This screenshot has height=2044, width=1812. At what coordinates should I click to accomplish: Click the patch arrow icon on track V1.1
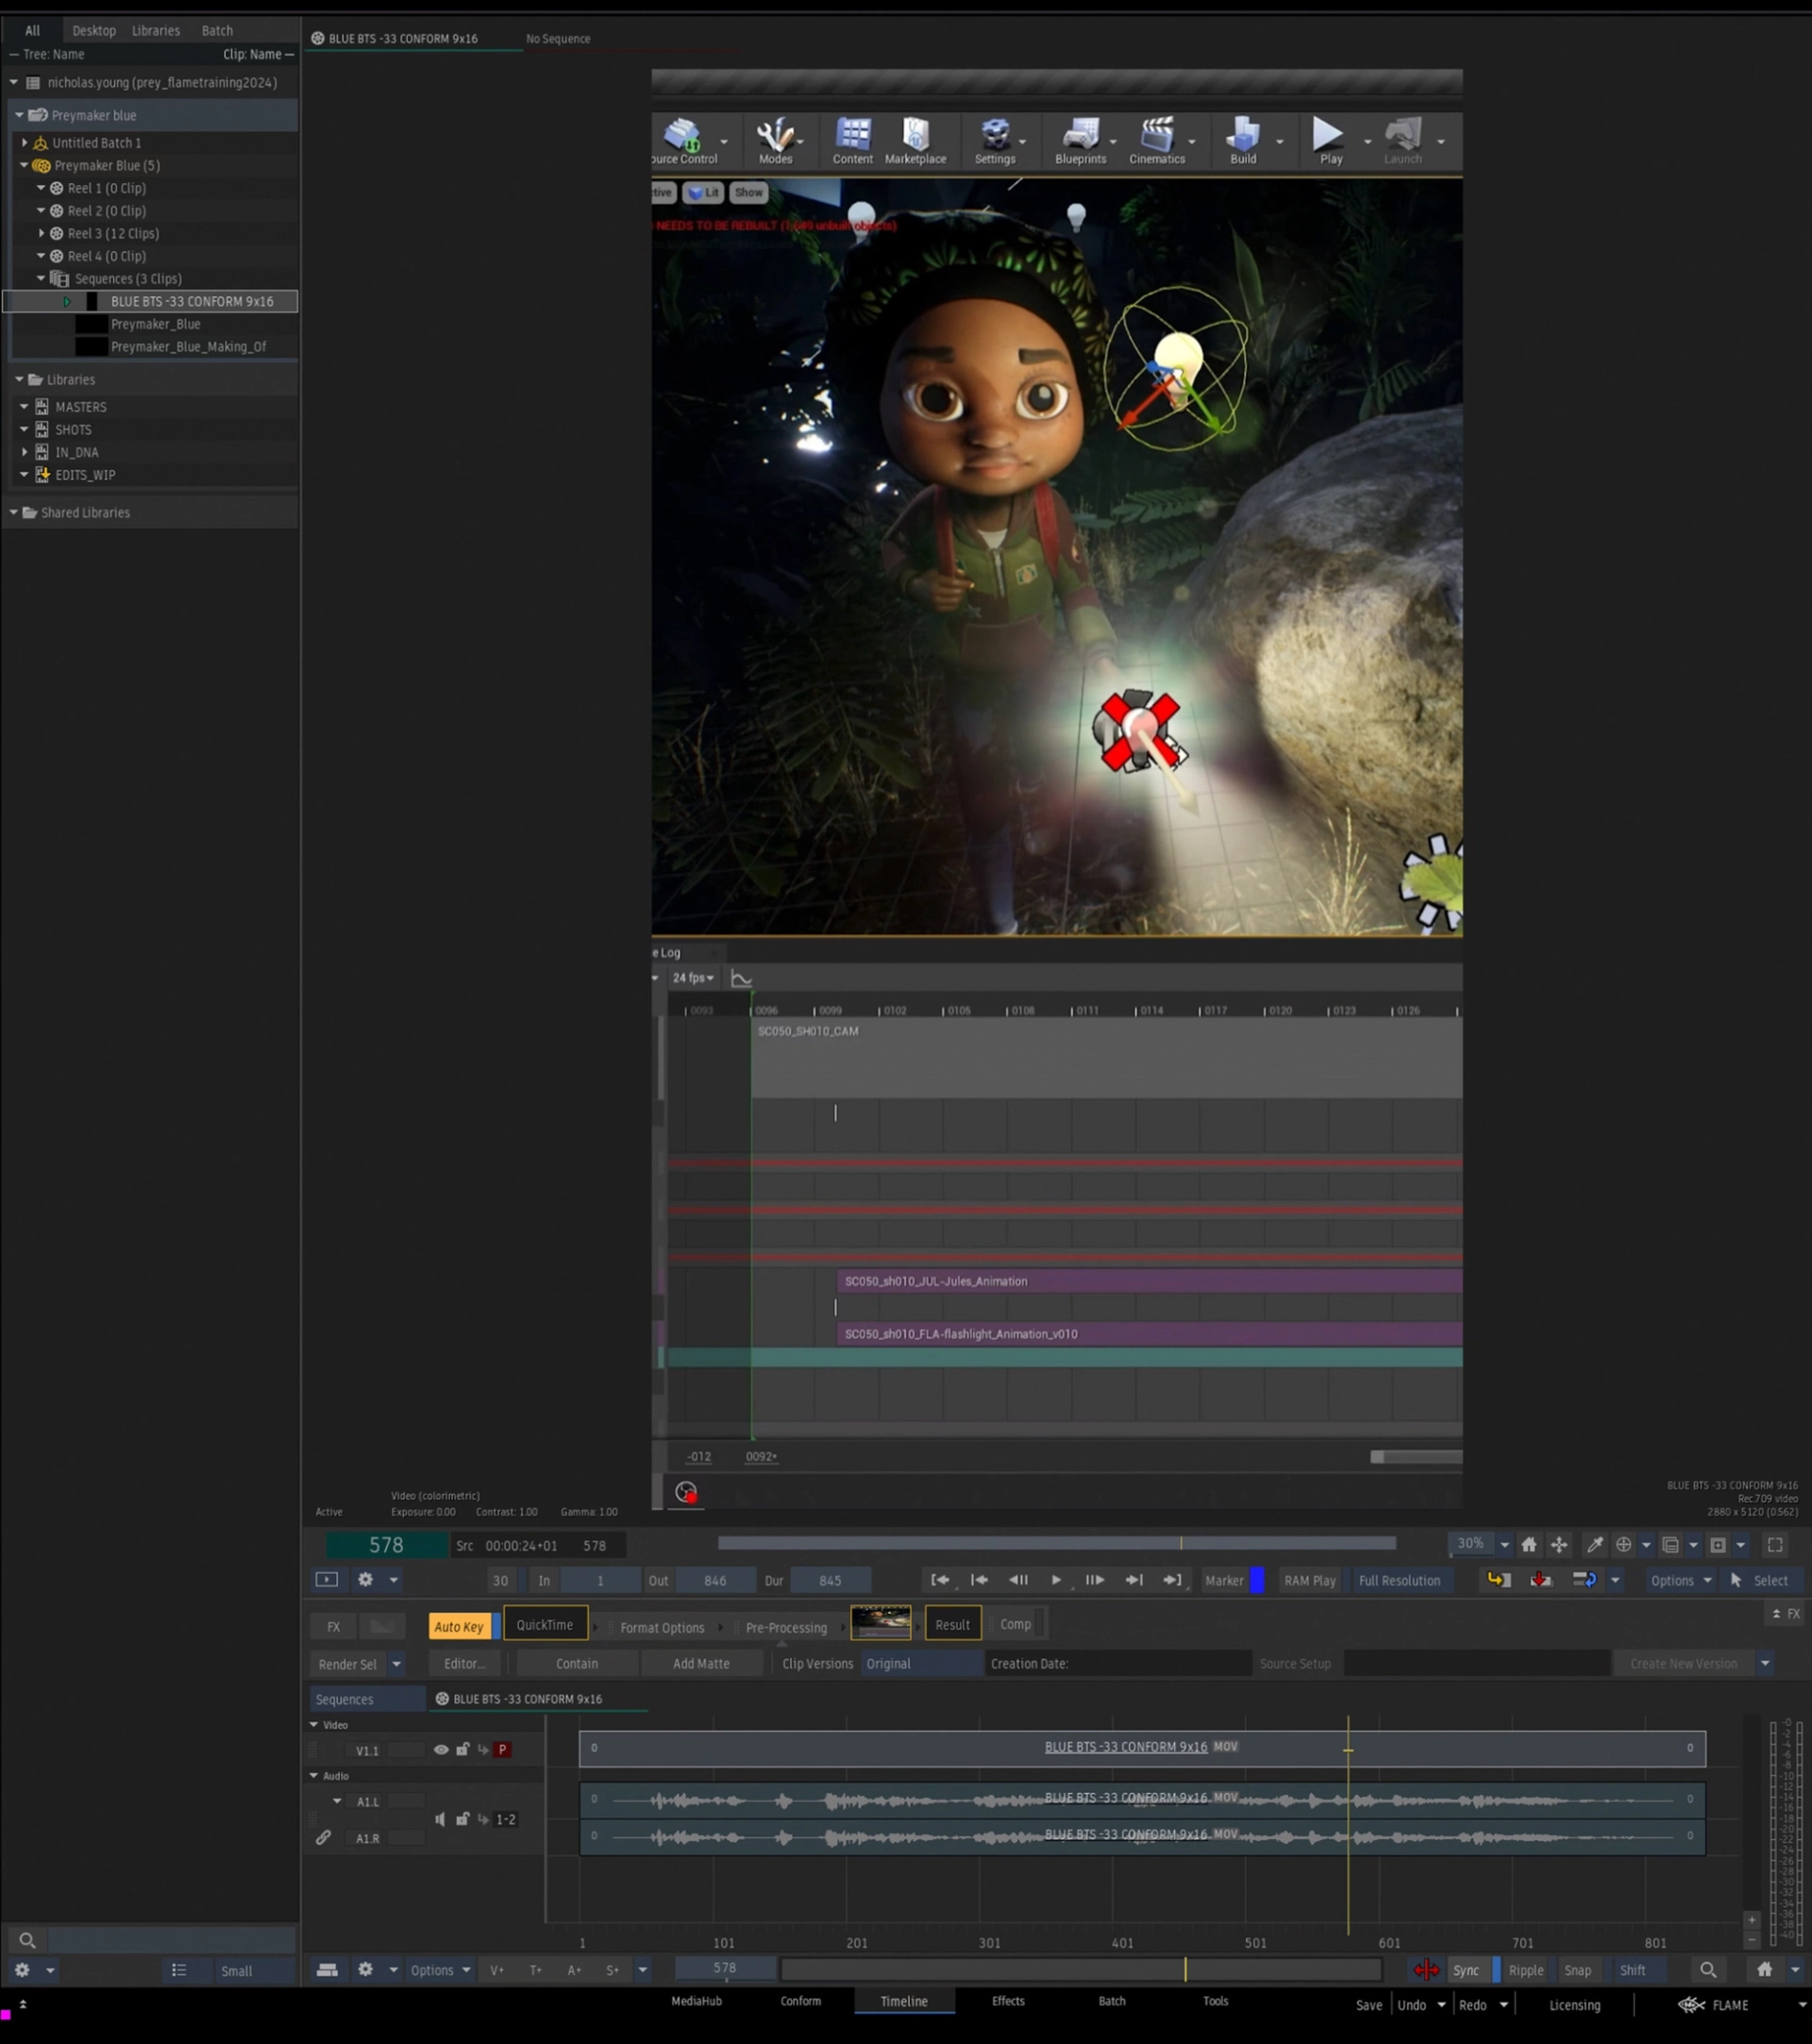pos(483,1750)
